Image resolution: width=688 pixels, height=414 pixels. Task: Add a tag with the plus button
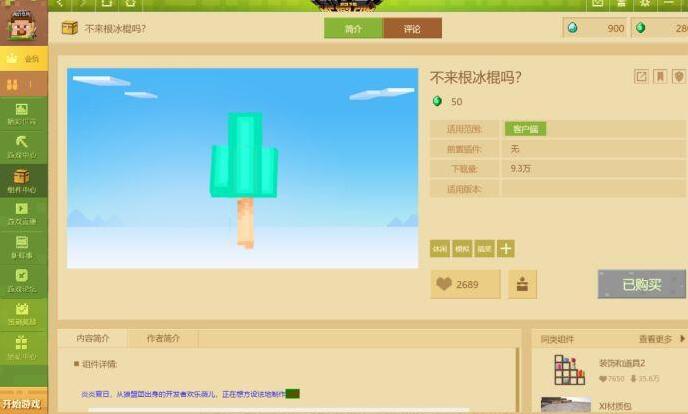click(506, 249)
